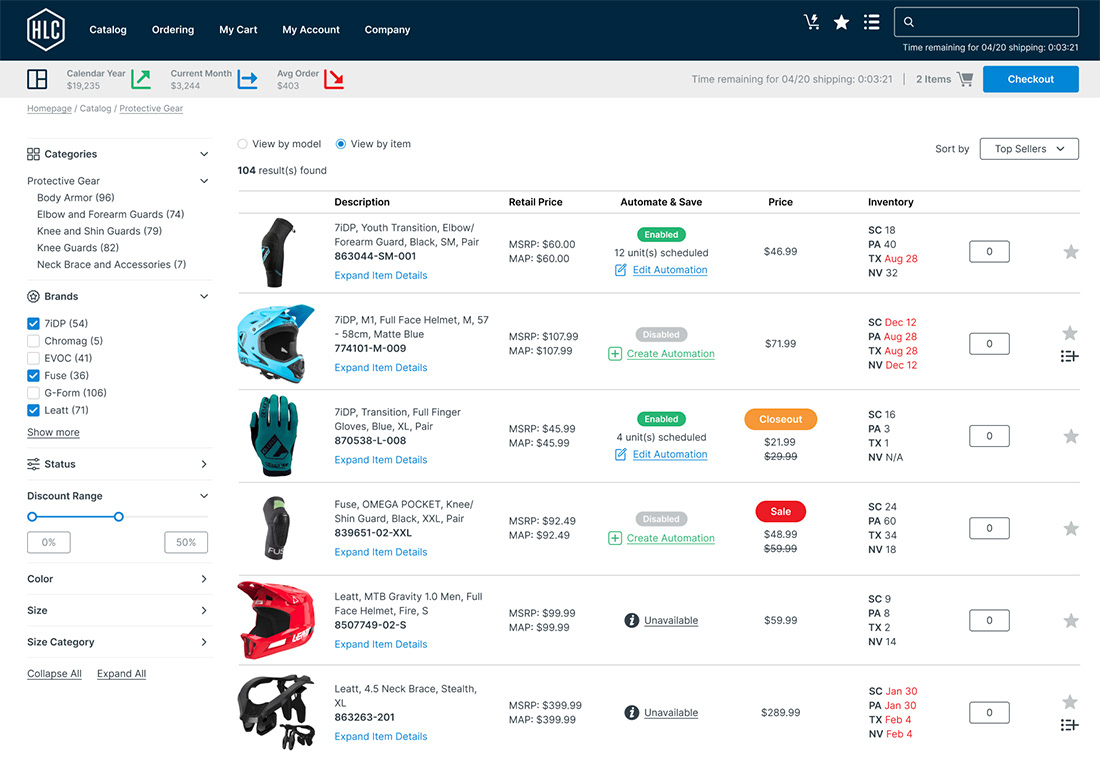
Task: Uncheck the Fuse brand filter
Action: pyautogui.click(x=33, y=375)
